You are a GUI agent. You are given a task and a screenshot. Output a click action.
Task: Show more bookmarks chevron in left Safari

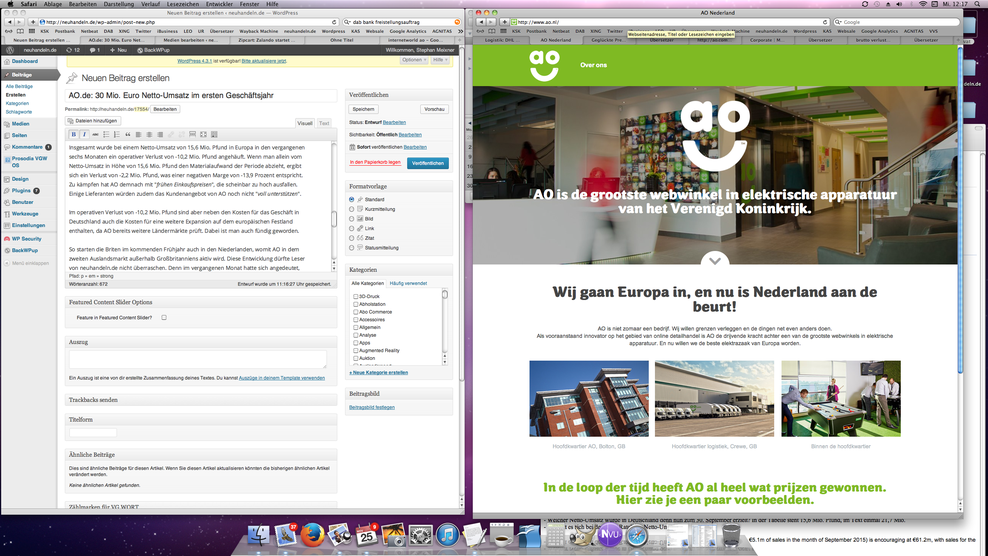point(460,31)
